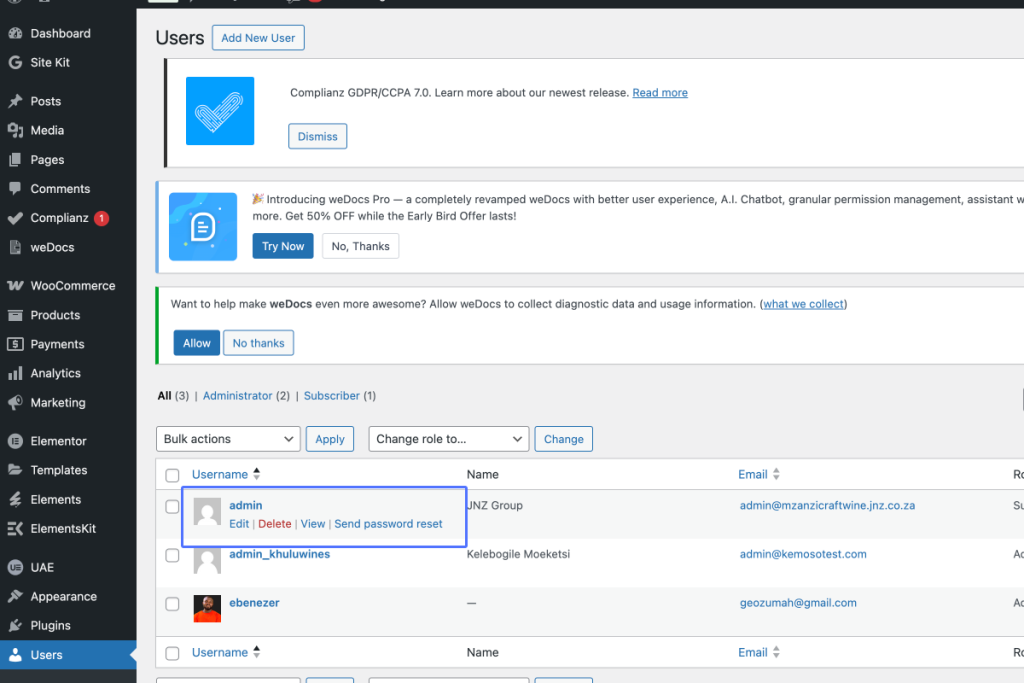Tick the checkbox for the admin user
Image resolution: width=1024 pixels, height=683 pixels.
tap(172, 507)
